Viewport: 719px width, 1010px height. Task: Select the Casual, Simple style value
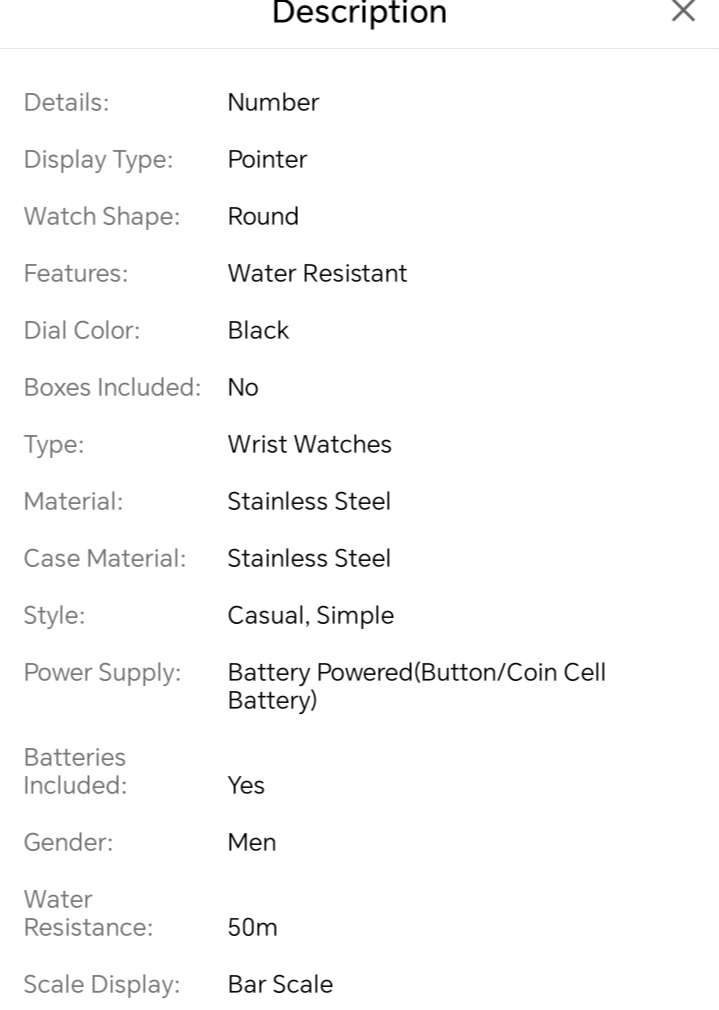pos(310,615)
